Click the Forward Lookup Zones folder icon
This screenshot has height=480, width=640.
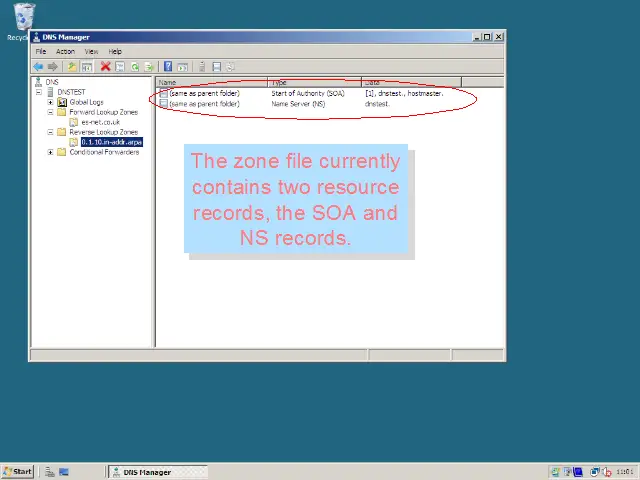(x=62, y=112)
